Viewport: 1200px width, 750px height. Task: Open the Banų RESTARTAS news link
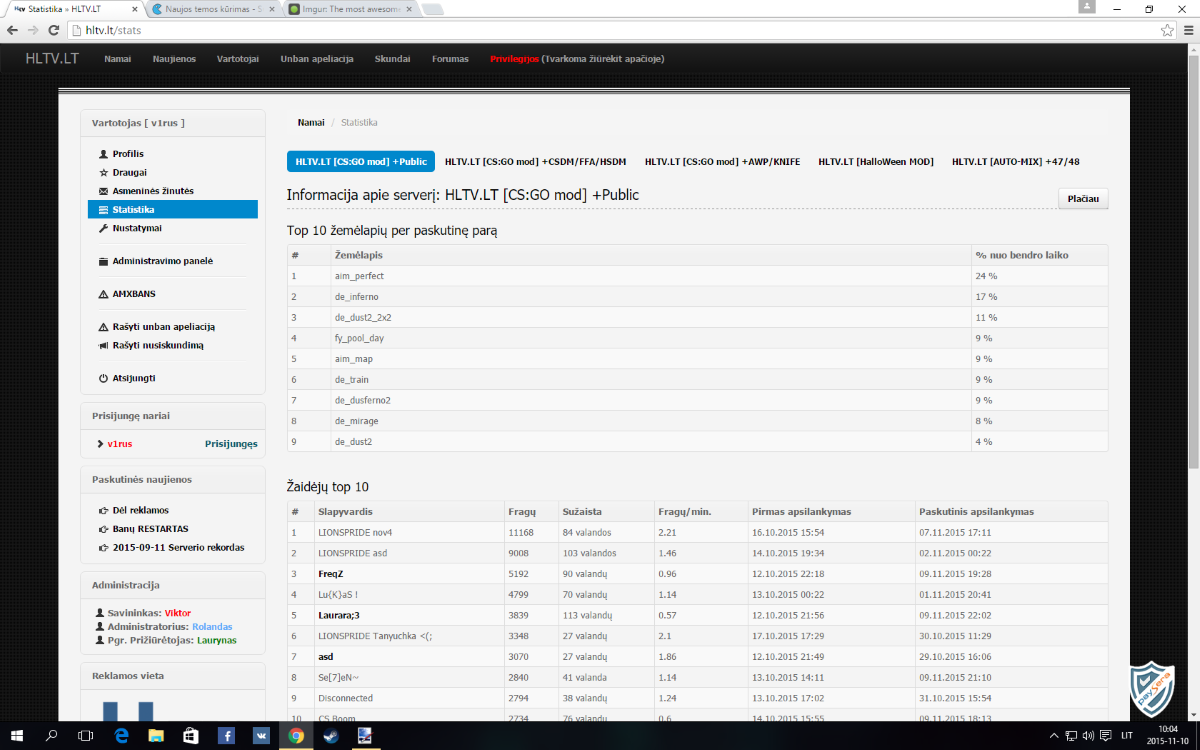(x=150, y=529)
